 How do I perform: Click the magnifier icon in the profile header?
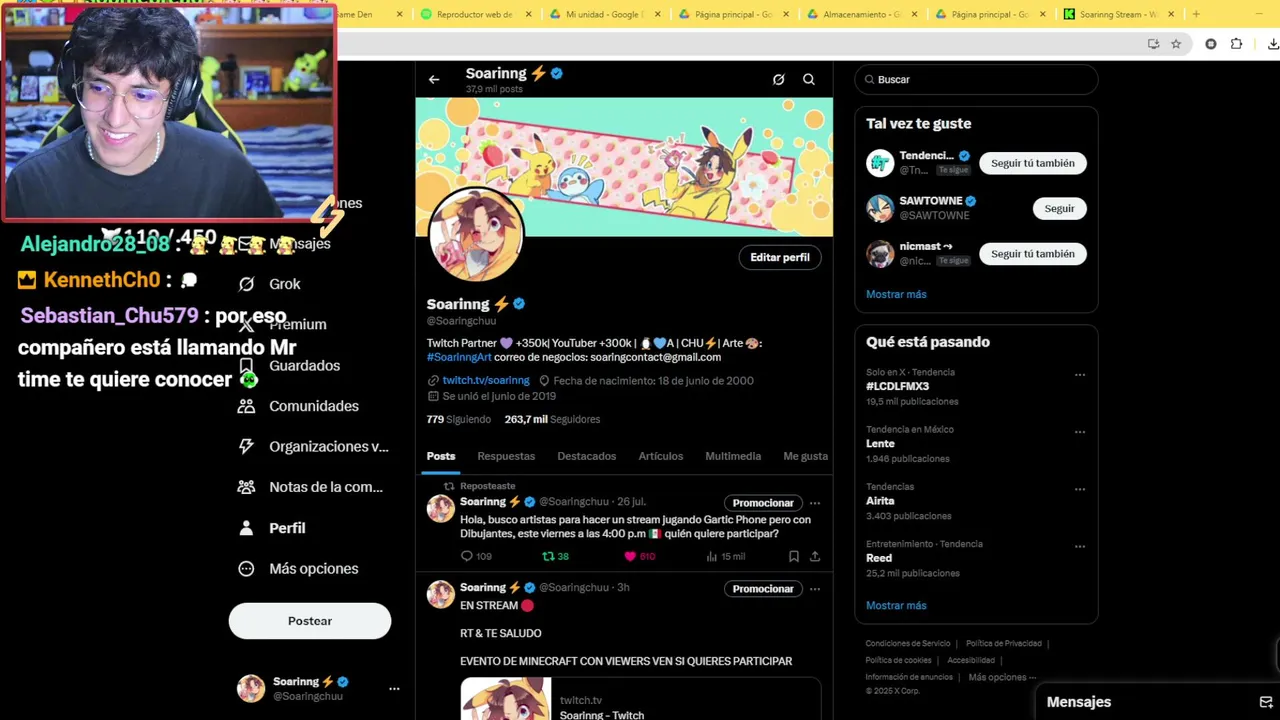tap(809, 79)
